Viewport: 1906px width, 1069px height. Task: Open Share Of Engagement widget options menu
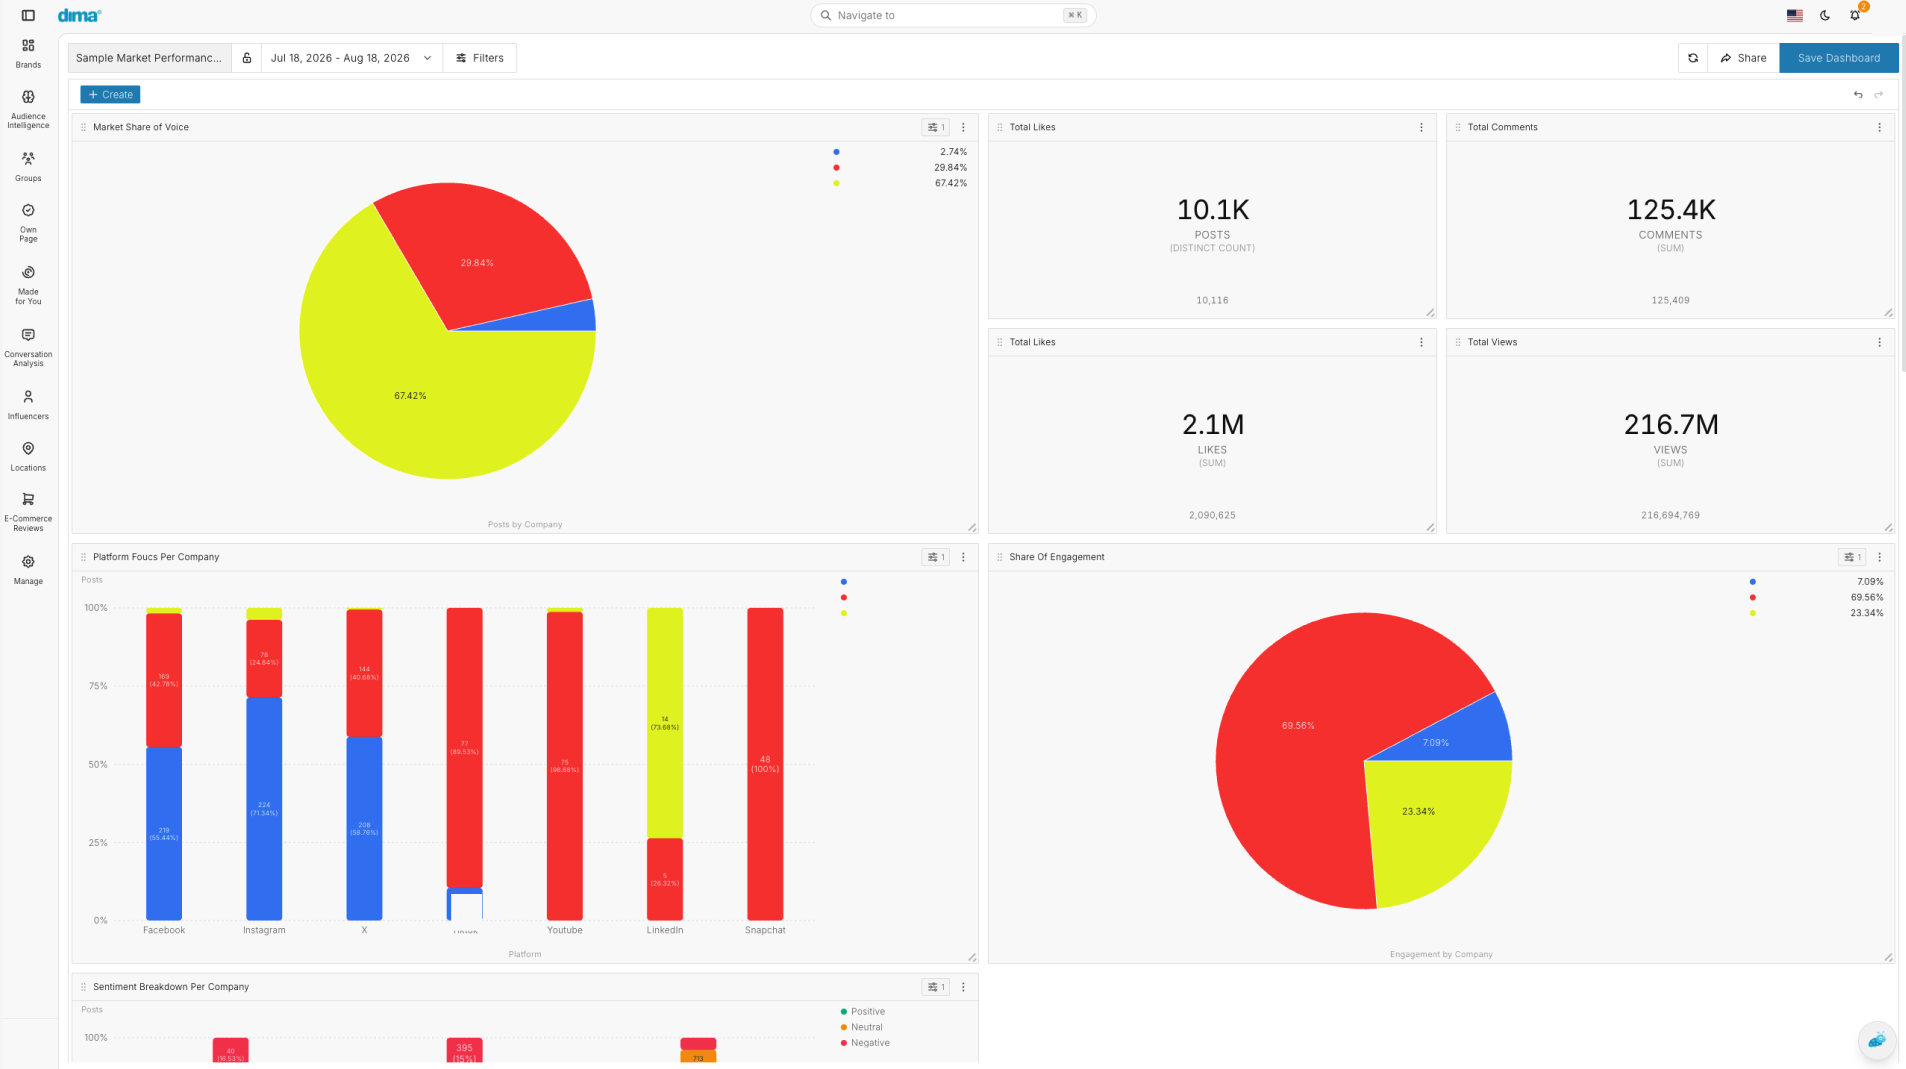tap(1879, 557)
